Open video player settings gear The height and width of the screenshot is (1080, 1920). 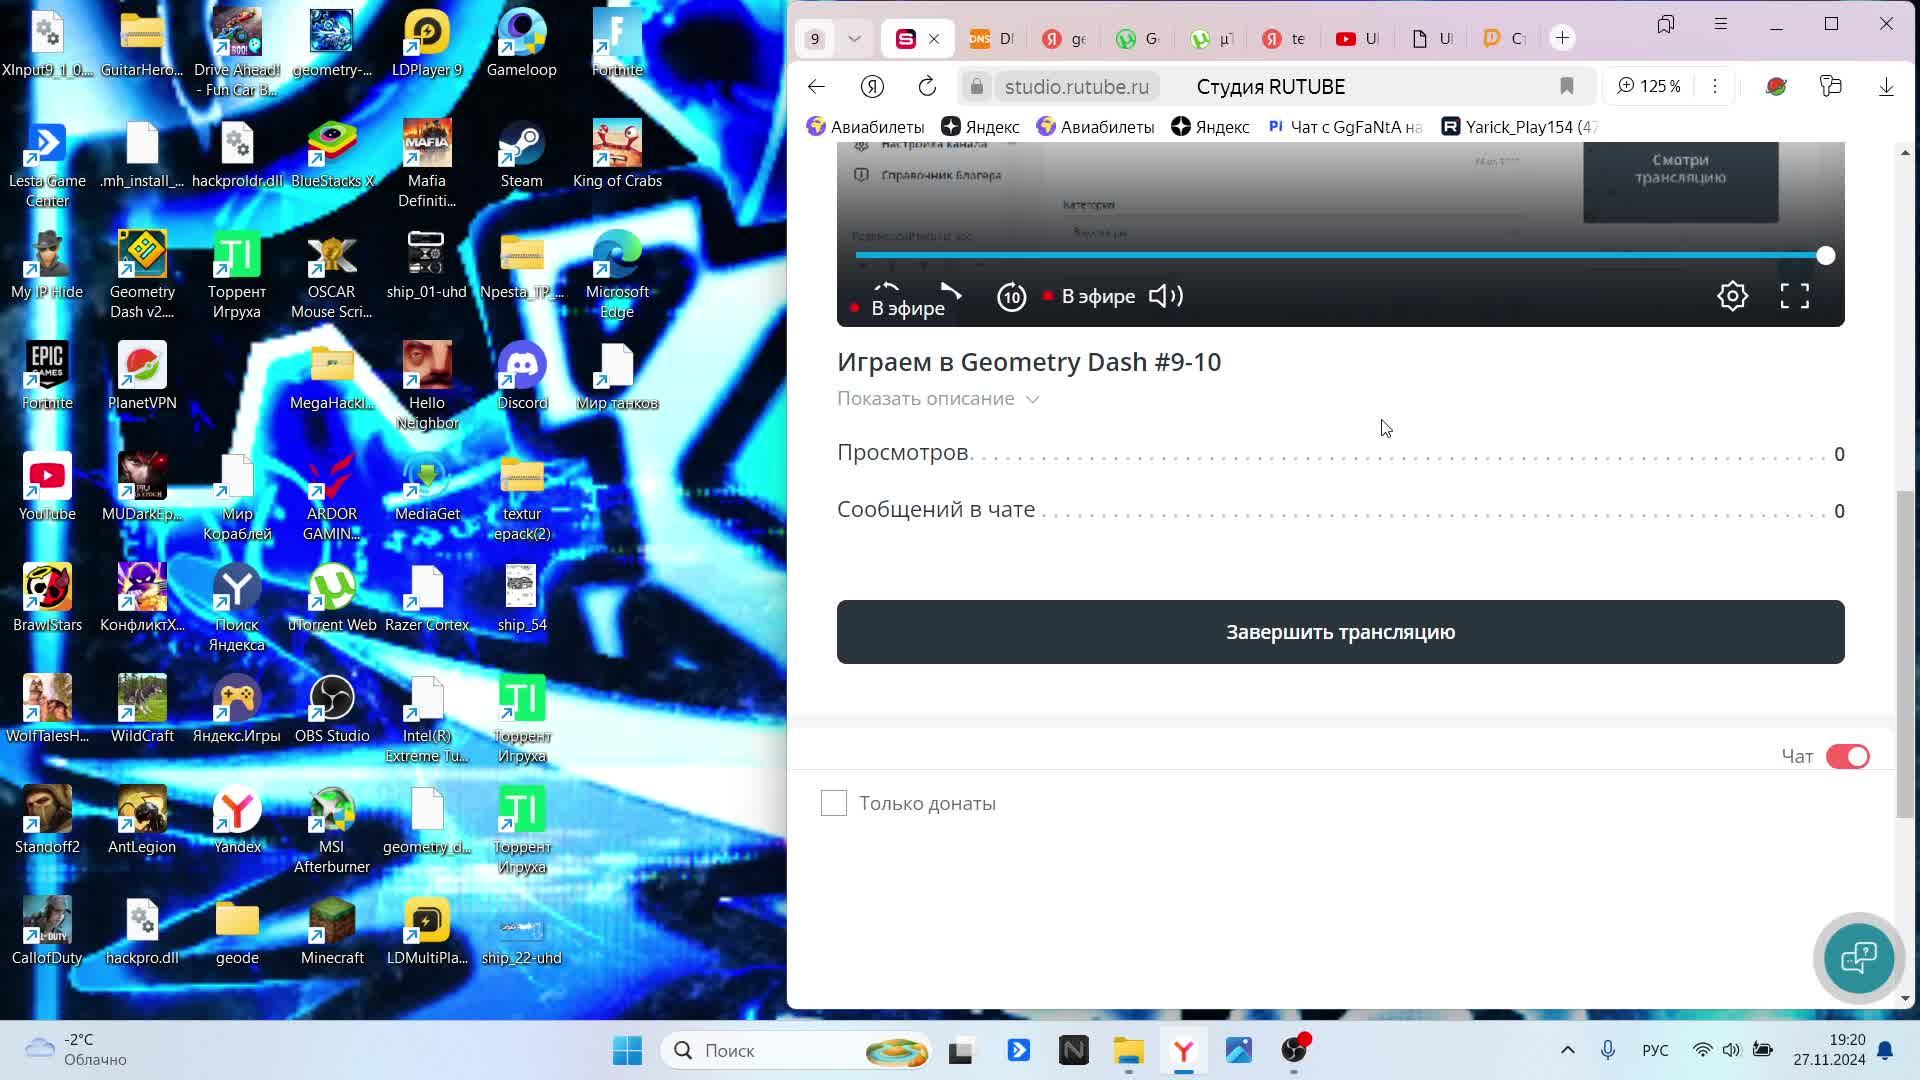[x=1732, y=296]
